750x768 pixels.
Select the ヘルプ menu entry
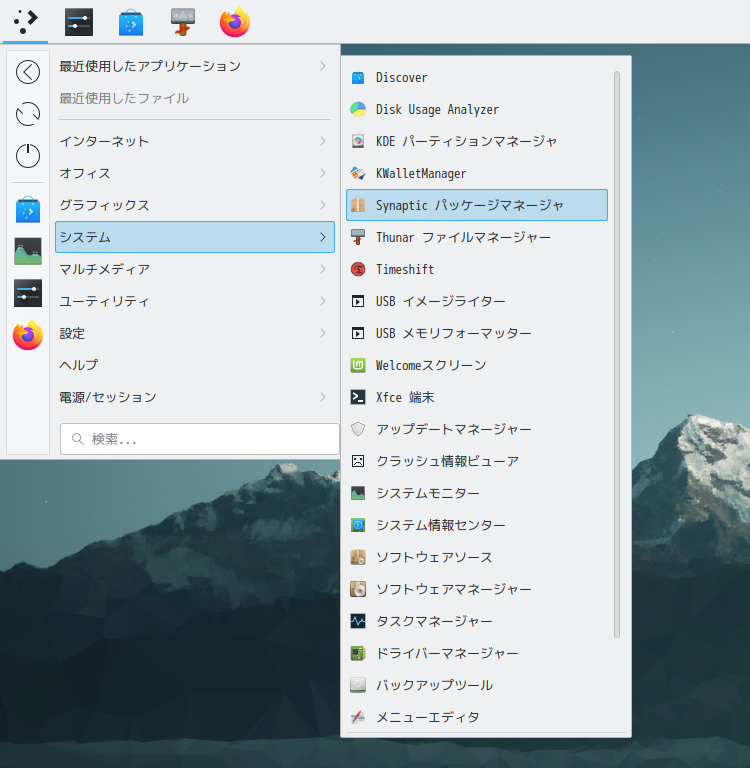tap(195, 365)
